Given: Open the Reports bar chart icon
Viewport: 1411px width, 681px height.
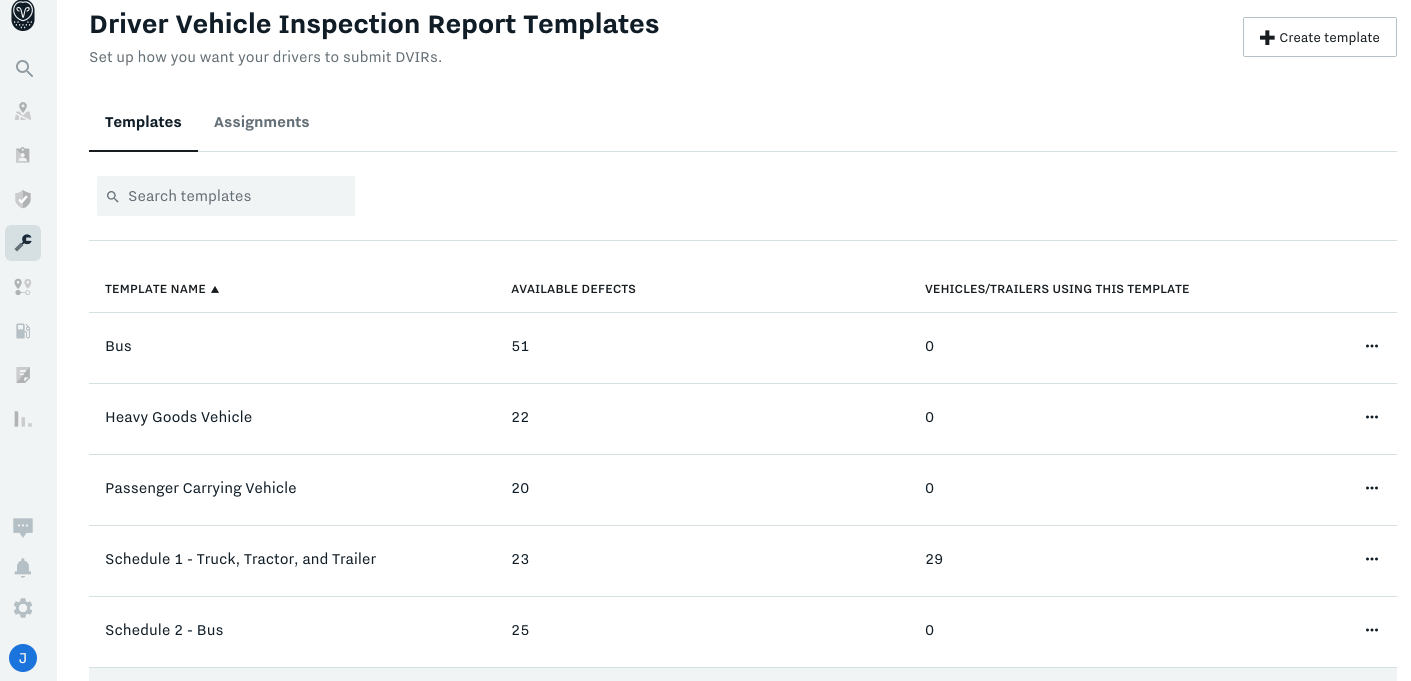Looking at the screenshot, I should 23,419.
